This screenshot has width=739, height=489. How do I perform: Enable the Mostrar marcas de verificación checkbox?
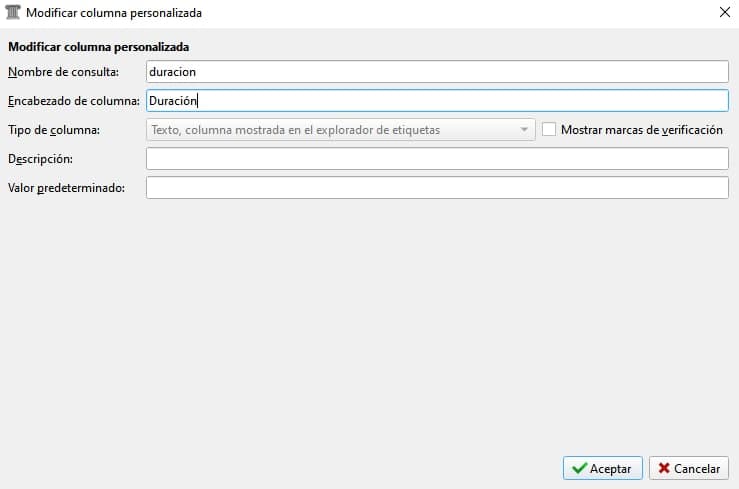click(549, 129)
